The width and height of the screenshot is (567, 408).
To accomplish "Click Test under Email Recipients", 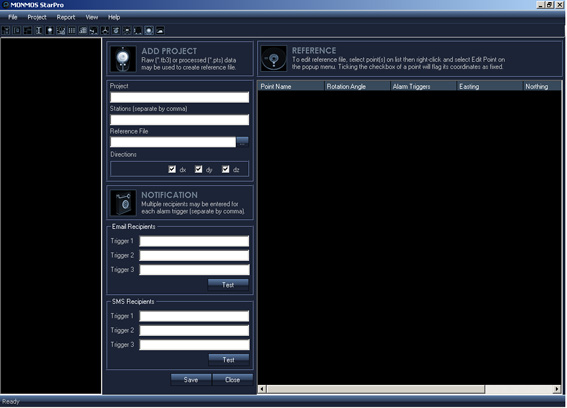I will [228, 285].
